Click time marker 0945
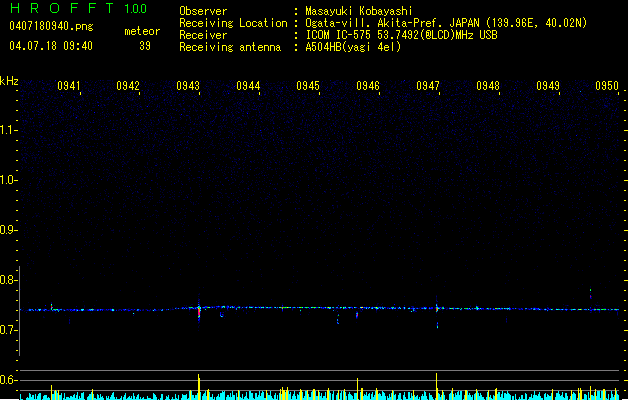This screenshot has width=629, height=400. tap(308, 86)
